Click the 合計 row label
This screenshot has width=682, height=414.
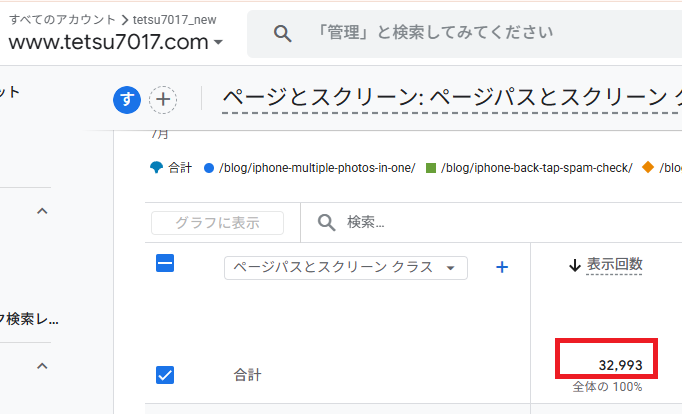247,375
